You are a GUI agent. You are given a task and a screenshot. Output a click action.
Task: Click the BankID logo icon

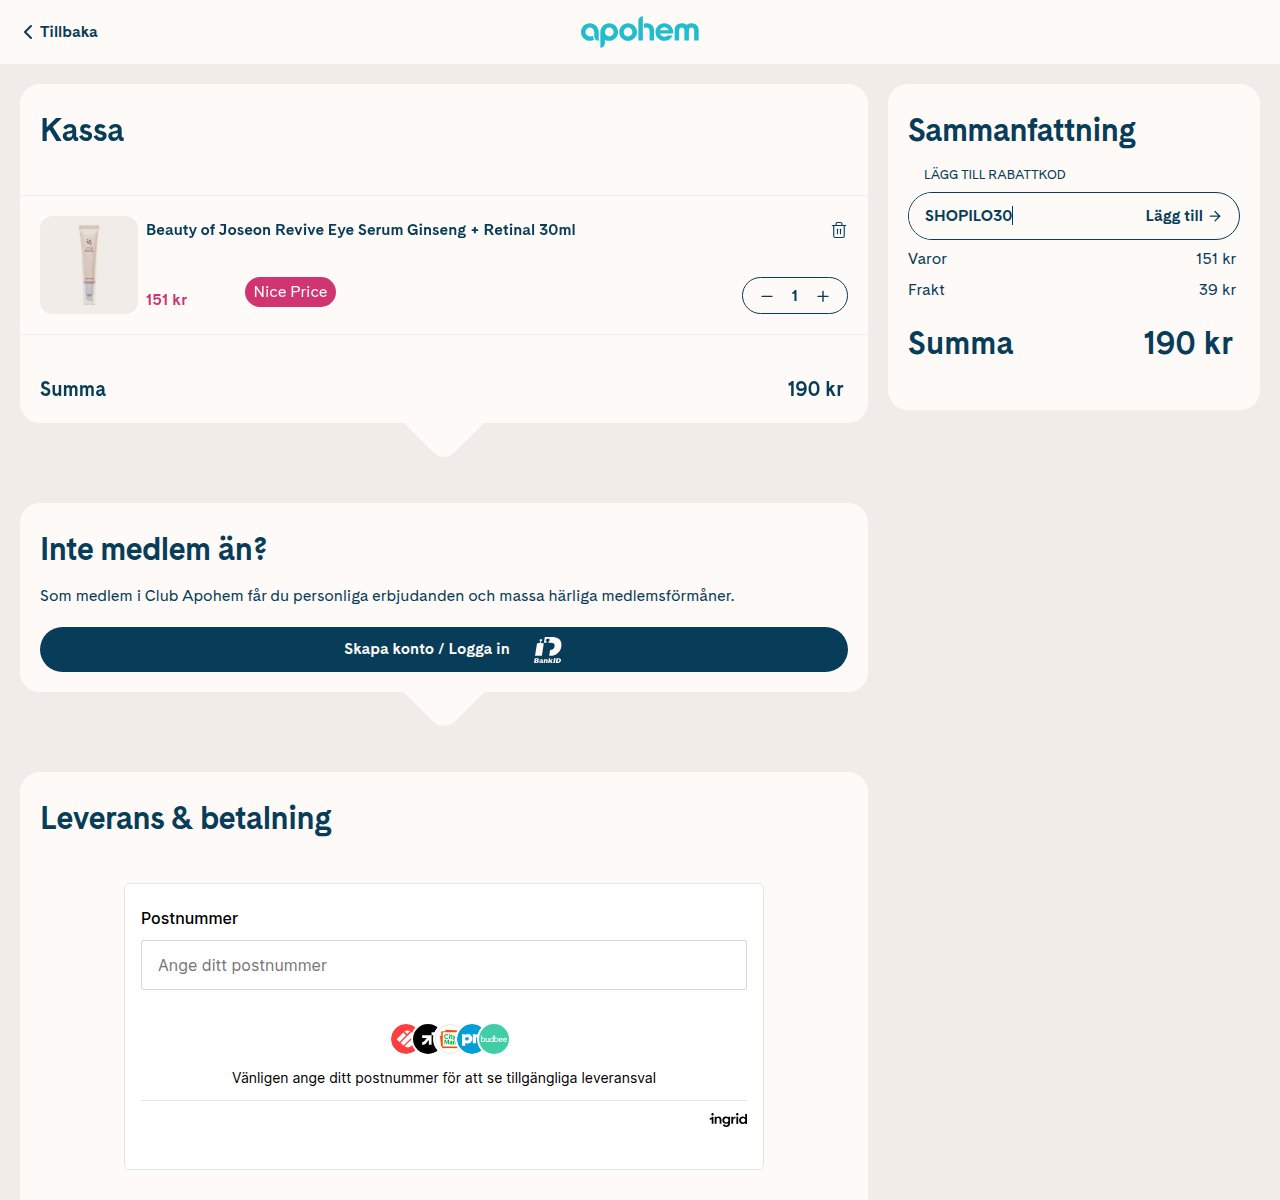point(548,650)
